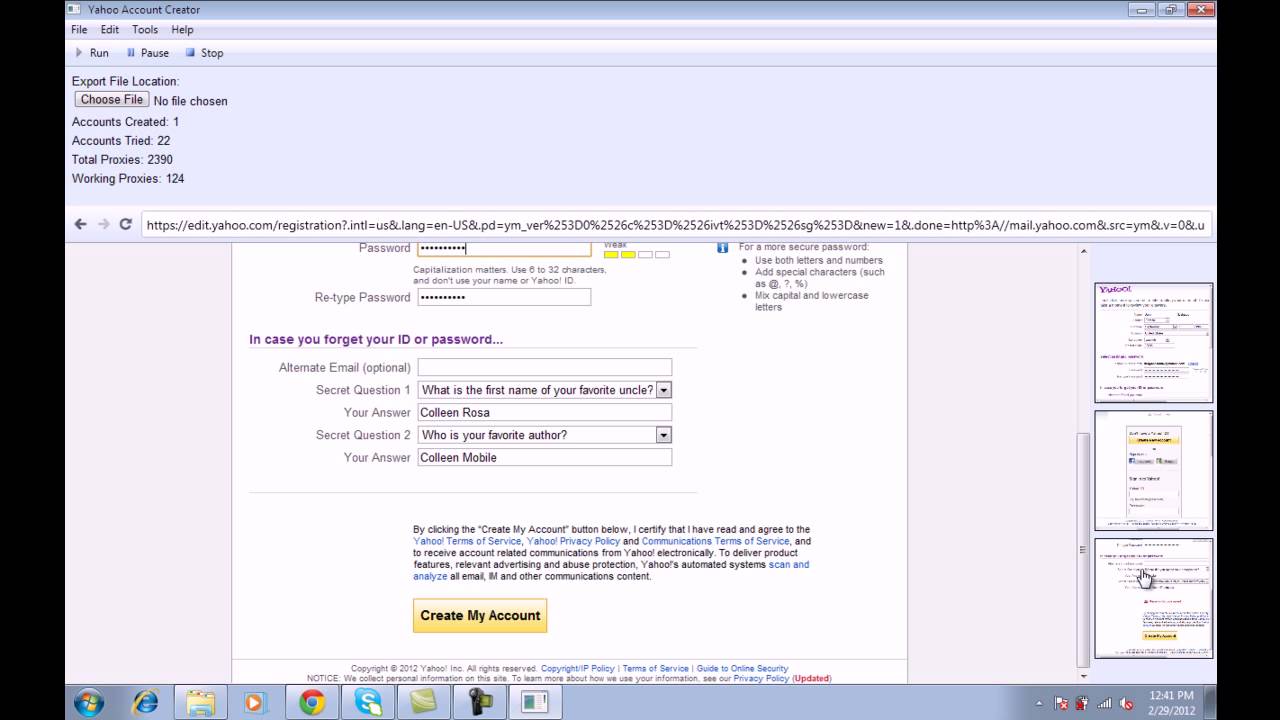The width and height of the screenshot is (1280, 720).
Task: Open the camcorder recorder taskbar icon
Action: coord(478,703)
